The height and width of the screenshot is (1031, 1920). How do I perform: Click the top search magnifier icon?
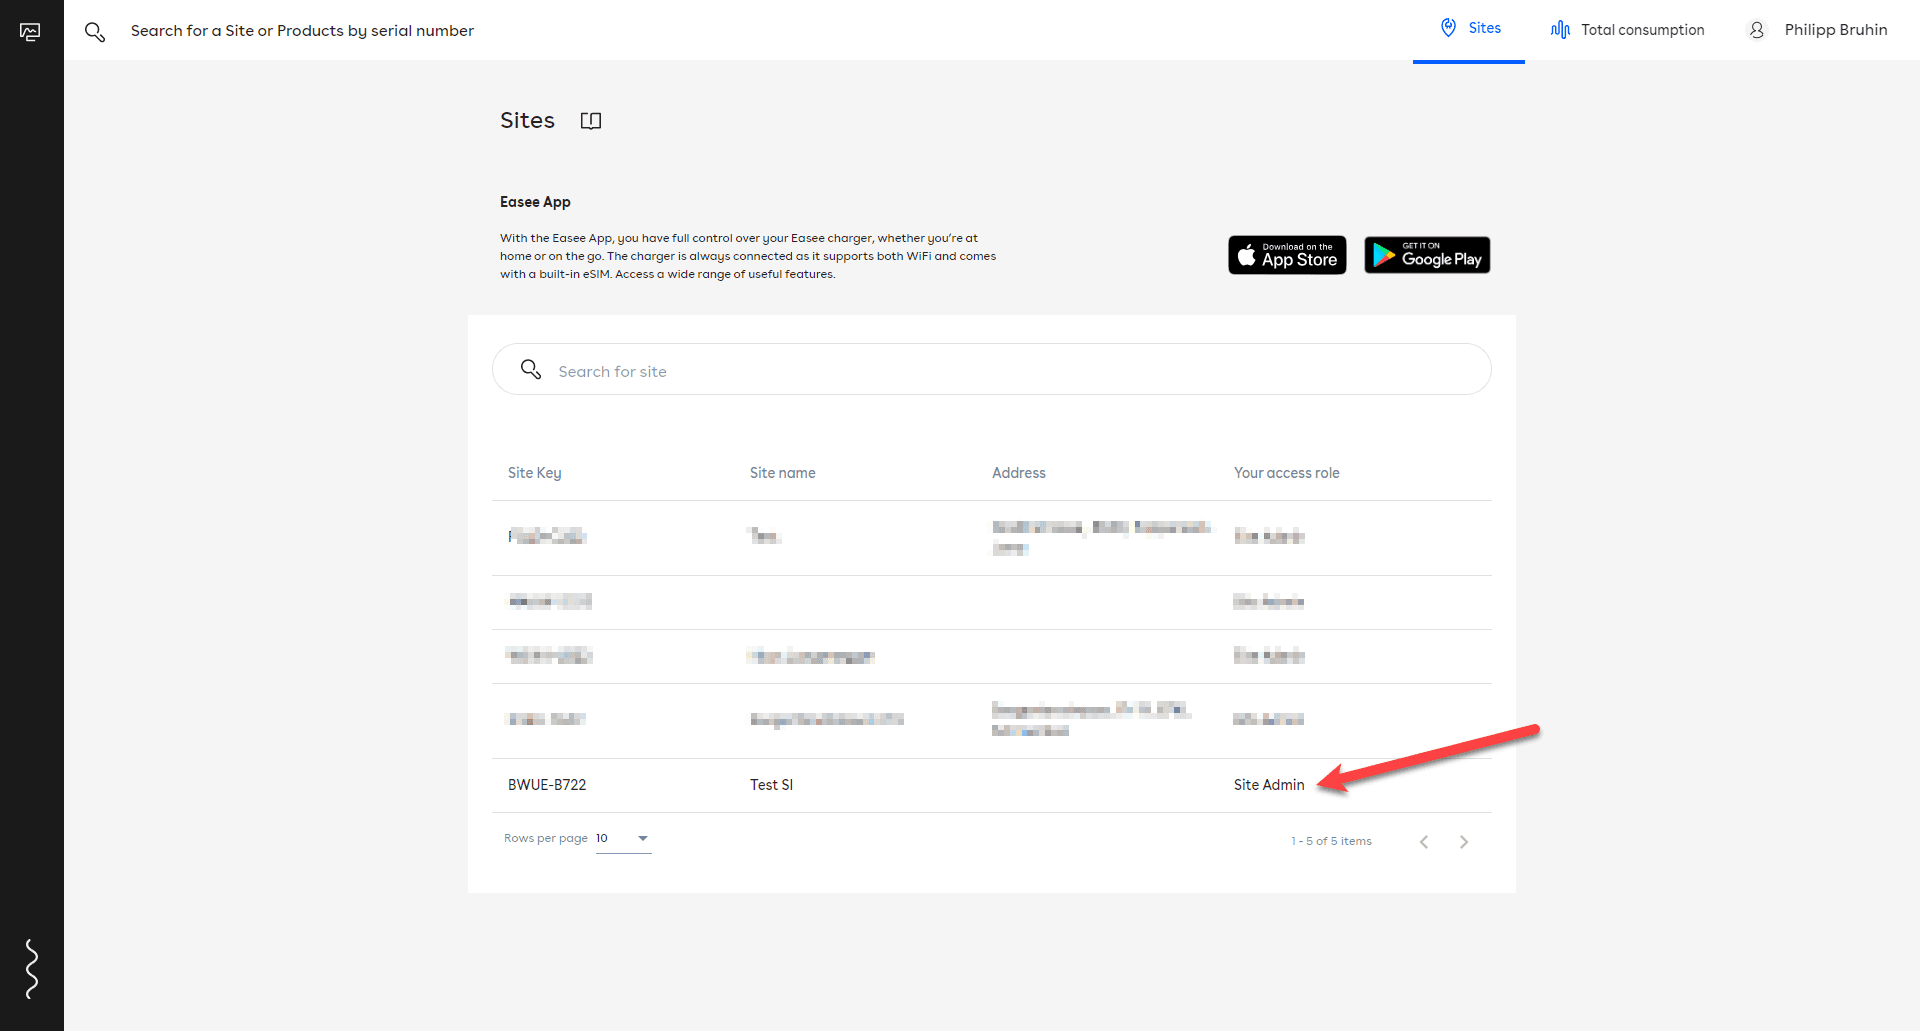click(95, 32)
